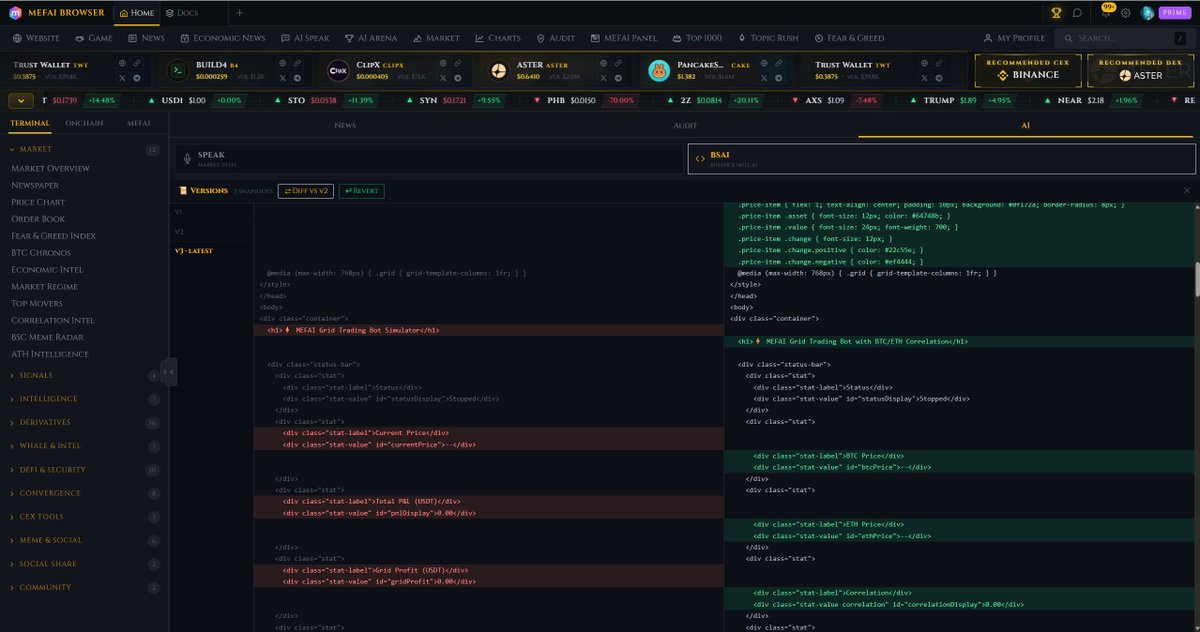Select the Terminal sidebar tab
This screenshot has width=1200, height=632.
(30, 124)
